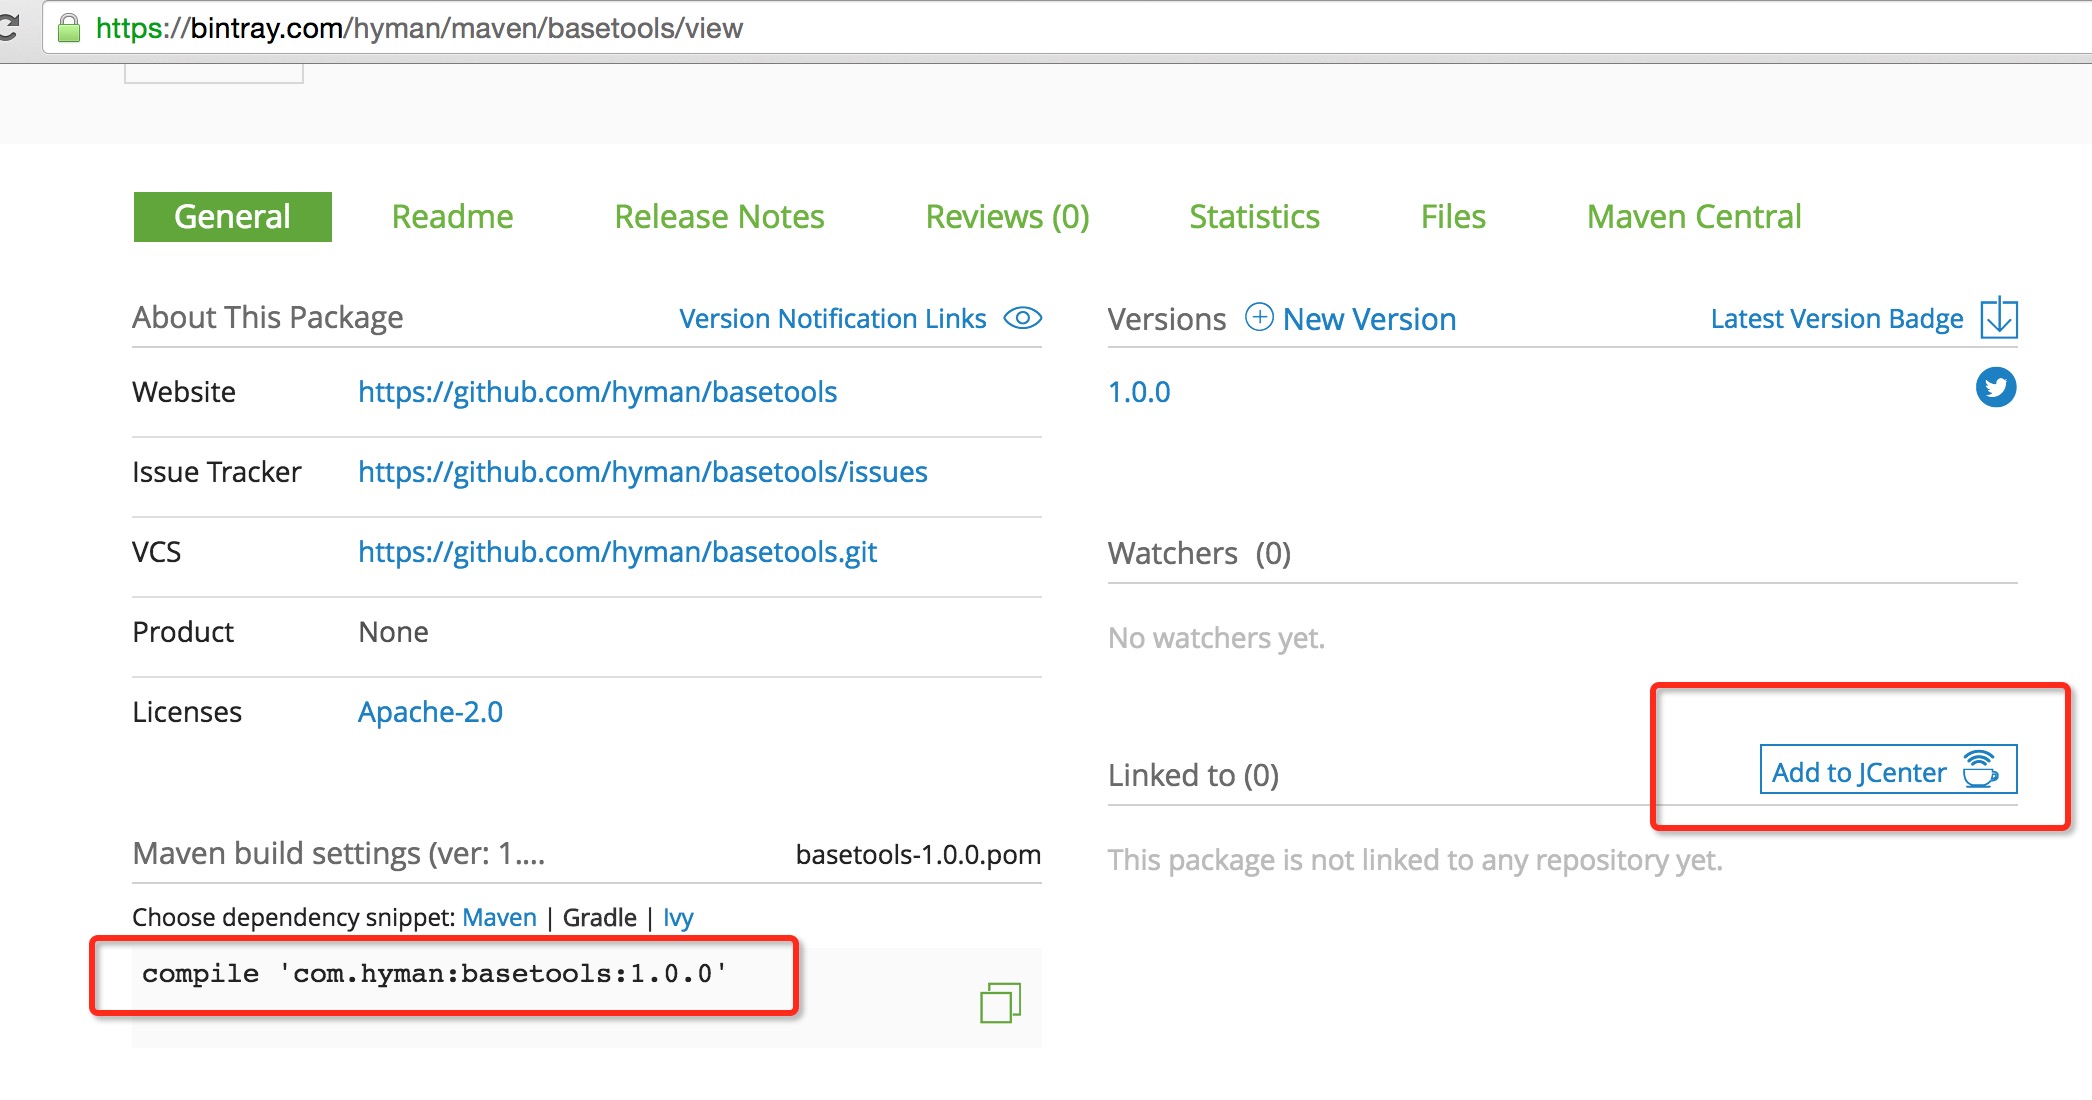2092x1100 pixels.
Task: Click the Linked to (0) heading
Action: [x=1193, y=775]
